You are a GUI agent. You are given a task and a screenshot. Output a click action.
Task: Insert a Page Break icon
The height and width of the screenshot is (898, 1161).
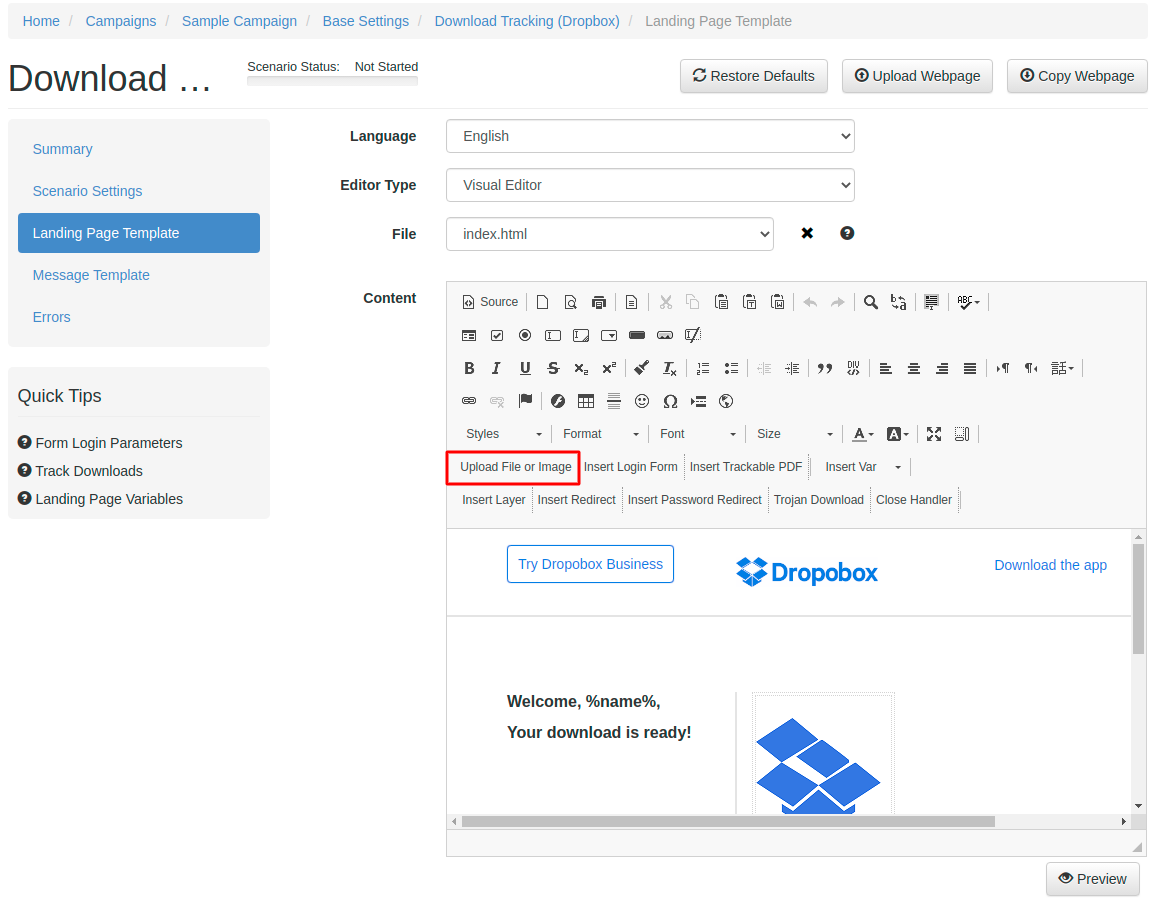pos(698,401)
